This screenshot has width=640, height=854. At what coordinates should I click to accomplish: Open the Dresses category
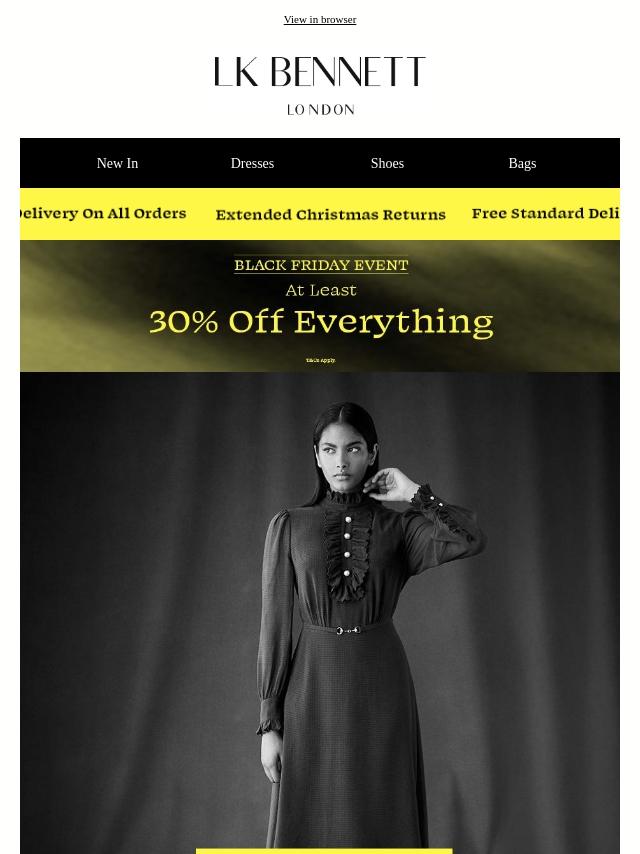252,163
